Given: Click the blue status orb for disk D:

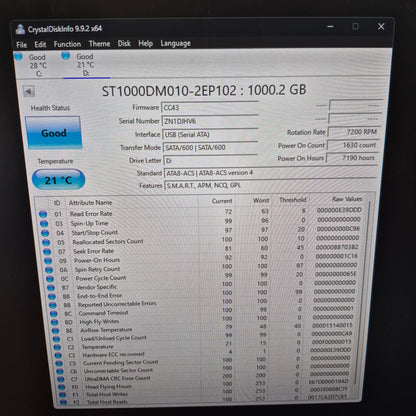Looking at the screenshot, I should click(66, 56).
